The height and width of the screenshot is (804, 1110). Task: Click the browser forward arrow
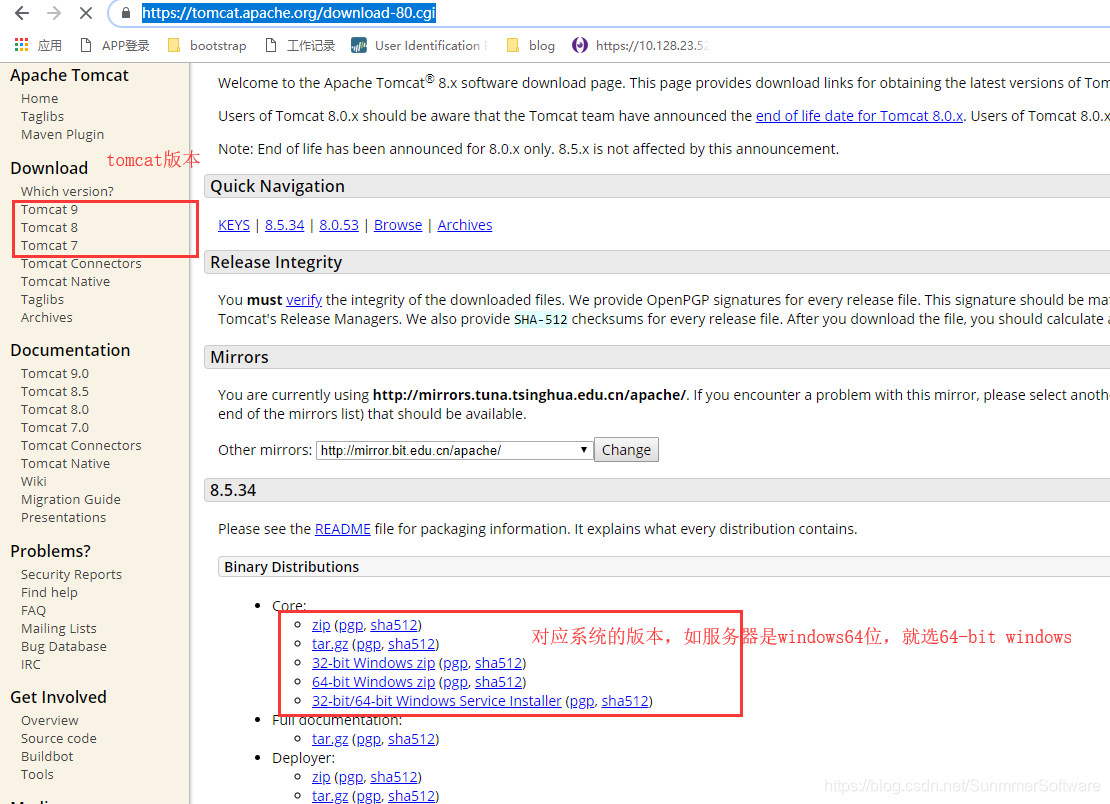point(53,13)
